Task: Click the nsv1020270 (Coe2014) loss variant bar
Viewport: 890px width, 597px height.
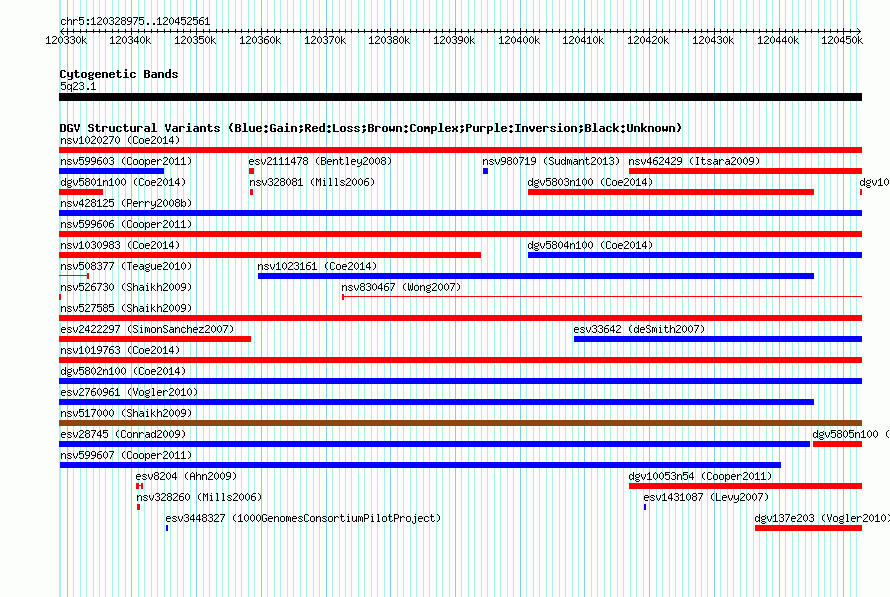Action: click(460, 150)
